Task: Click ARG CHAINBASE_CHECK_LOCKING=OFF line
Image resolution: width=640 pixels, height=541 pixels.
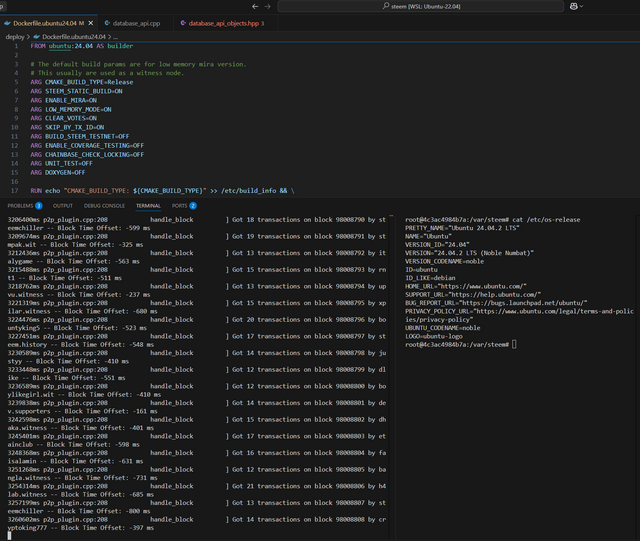Action: click(x=87, y=154)
